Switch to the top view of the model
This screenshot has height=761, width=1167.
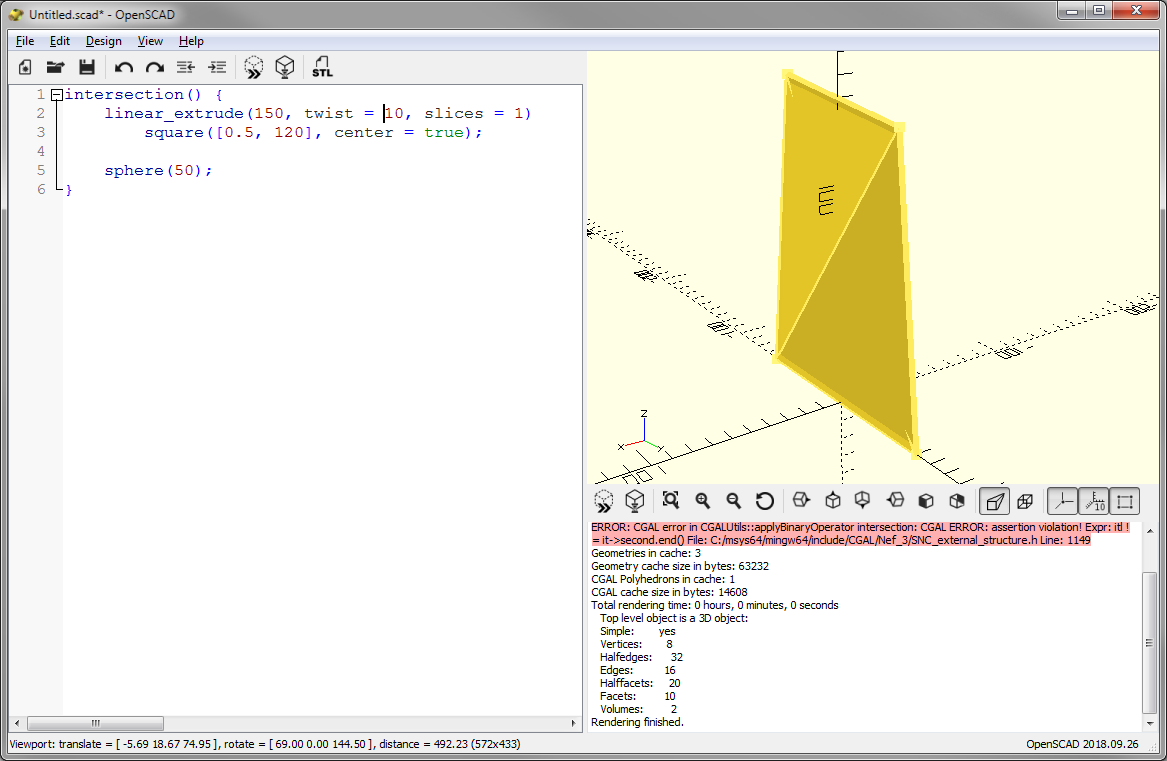click(832, 500)
